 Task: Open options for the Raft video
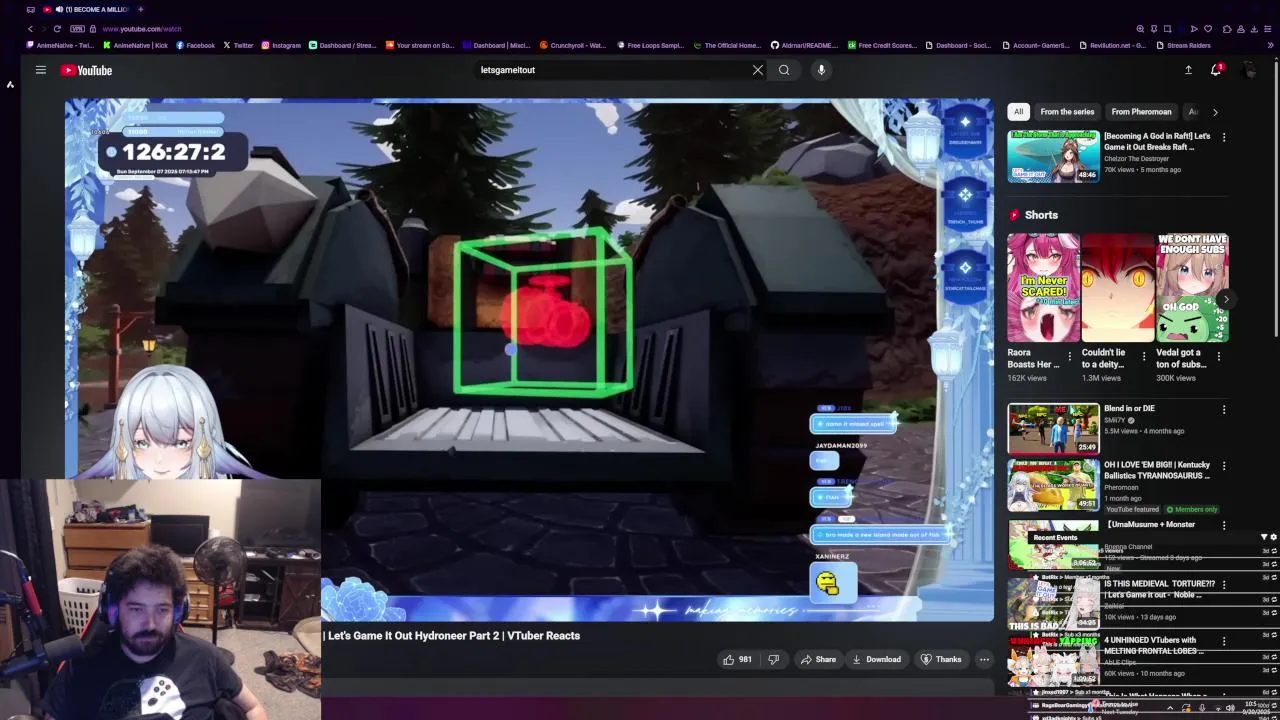1224,137
